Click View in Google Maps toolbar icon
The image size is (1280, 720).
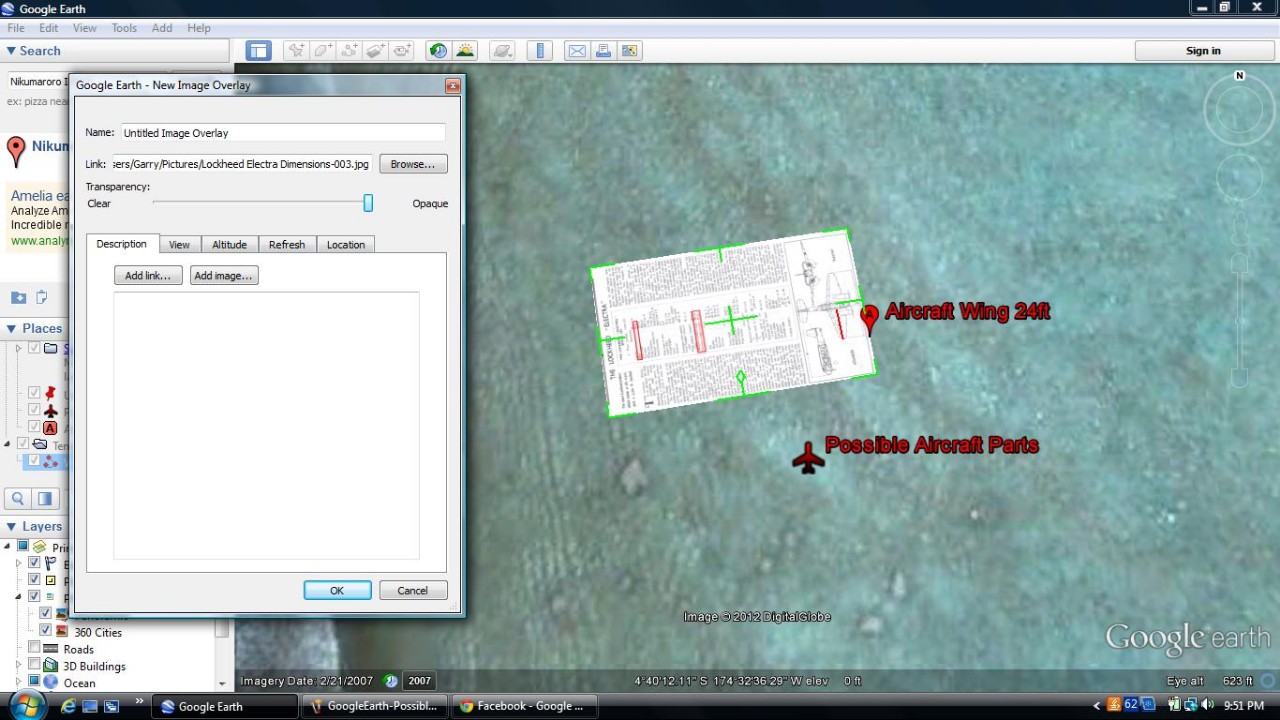tap(629, 51)
